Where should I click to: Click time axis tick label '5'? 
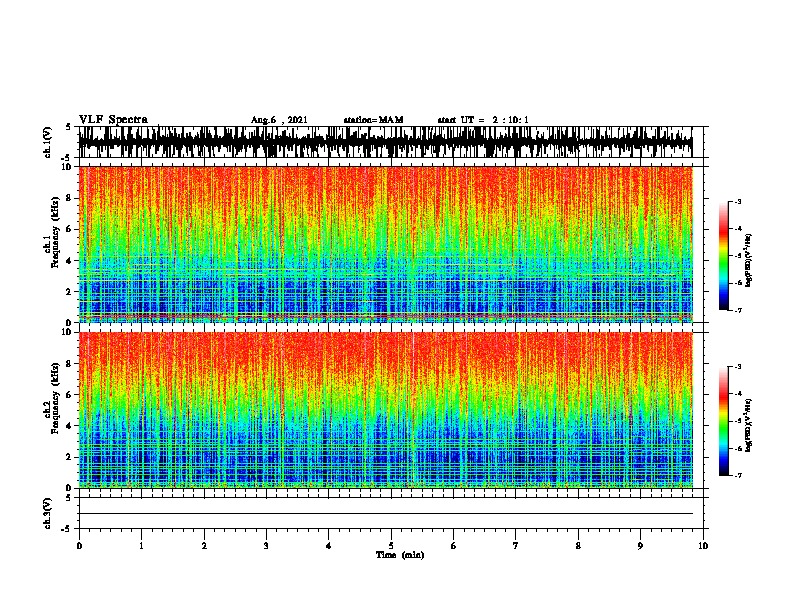click(x=391, y=546)
